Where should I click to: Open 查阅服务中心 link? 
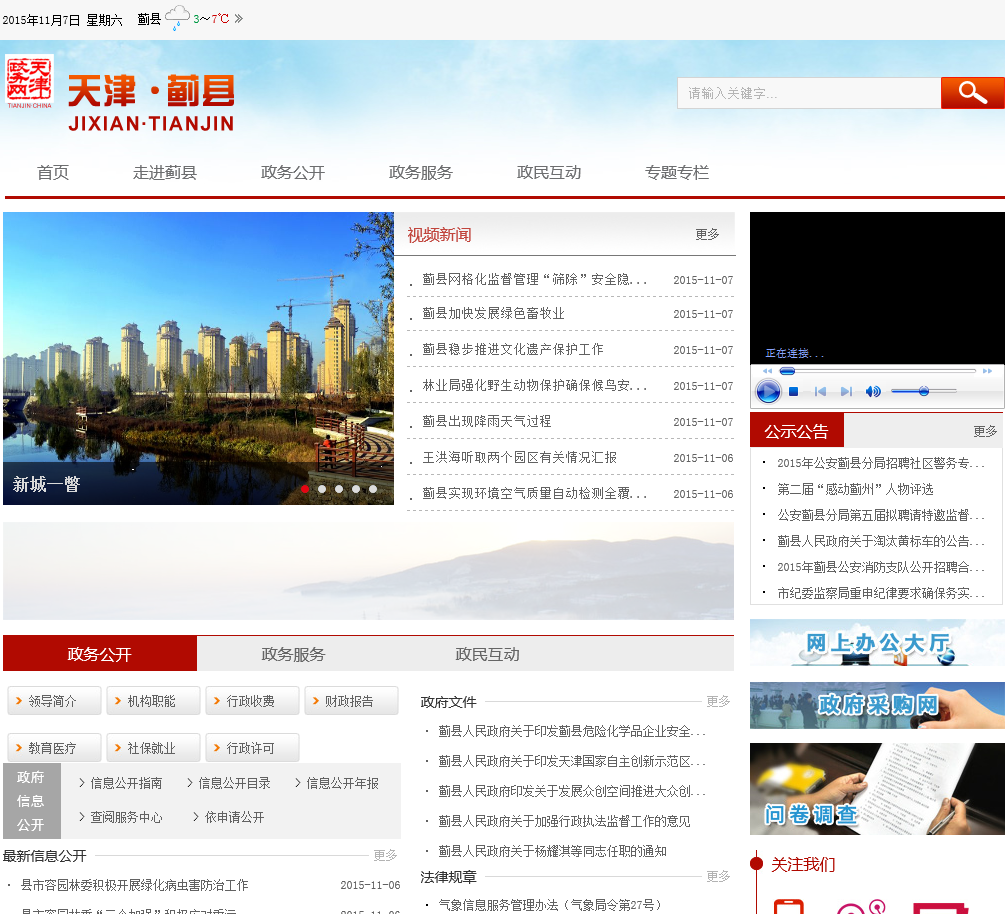126,817
